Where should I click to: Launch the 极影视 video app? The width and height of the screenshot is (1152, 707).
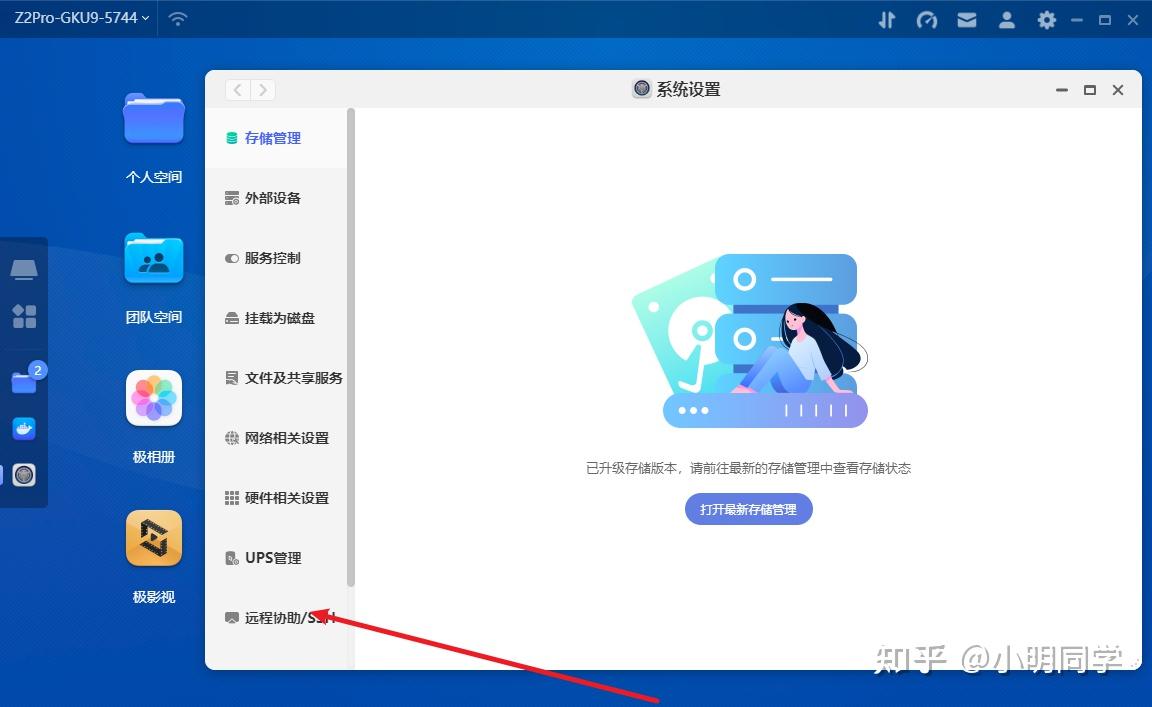(154, 539)
